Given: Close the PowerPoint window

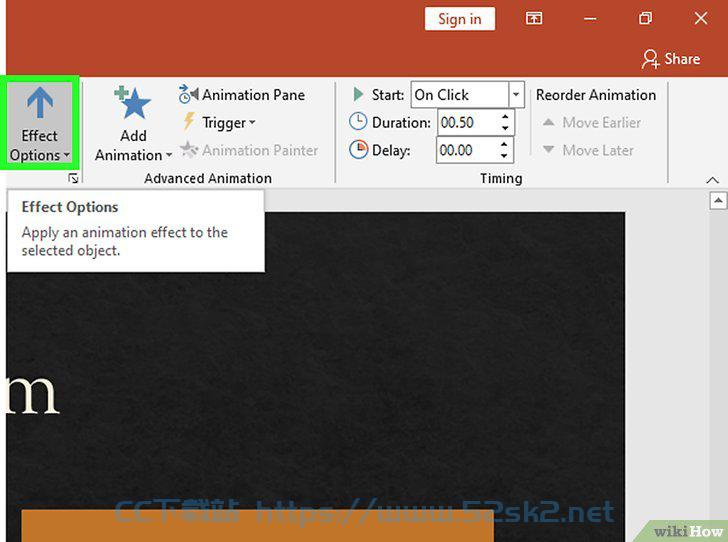Looking at the screenshot, I should (x=701, y=19).
